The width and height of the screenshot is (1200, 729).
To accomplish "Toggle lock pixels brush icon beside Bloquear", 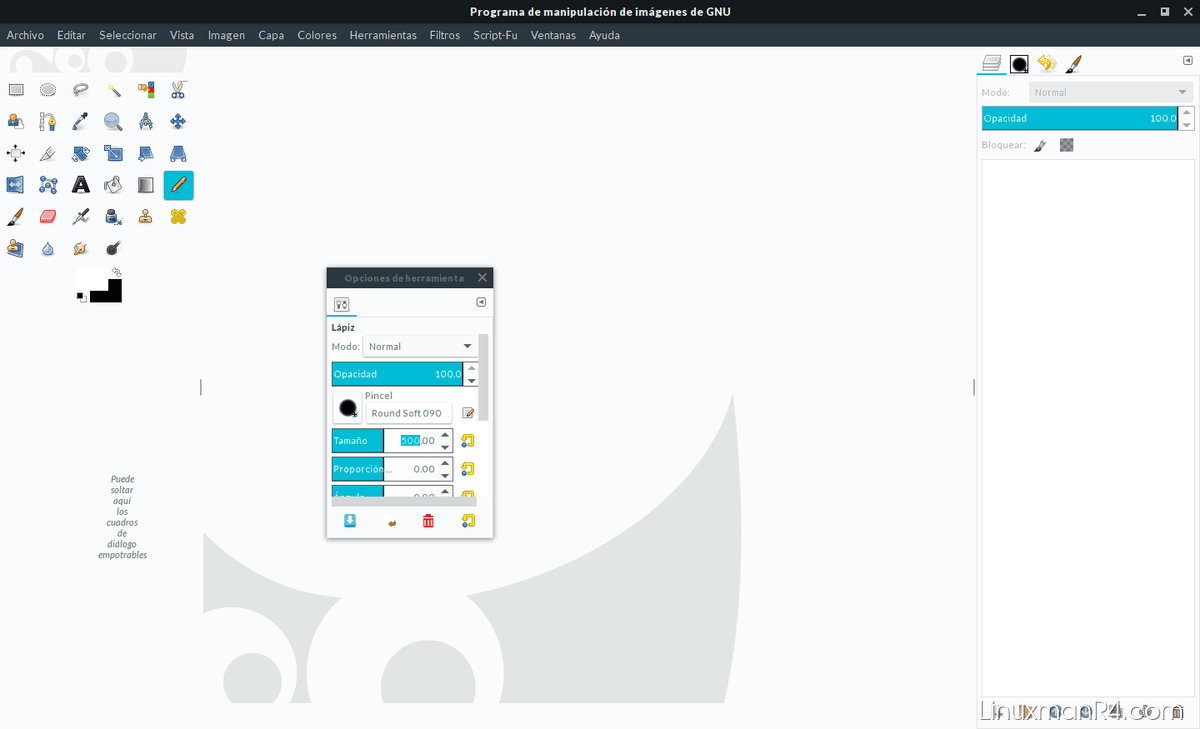I will 1040,146.
